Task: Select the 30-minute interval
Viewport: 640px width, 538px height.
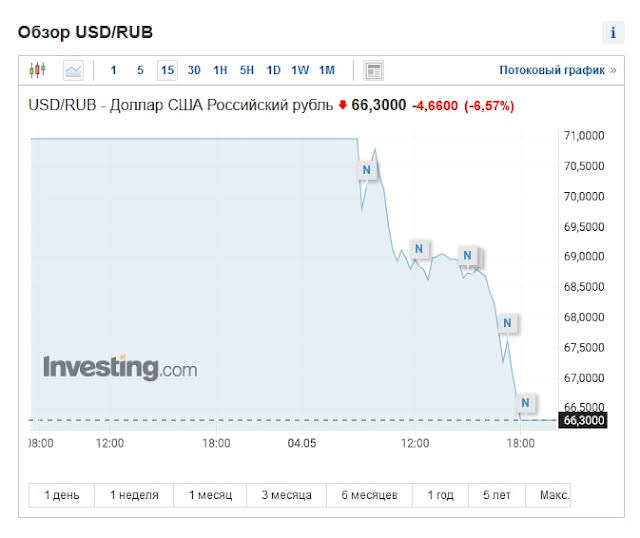Action: click(x=194, y=70)
